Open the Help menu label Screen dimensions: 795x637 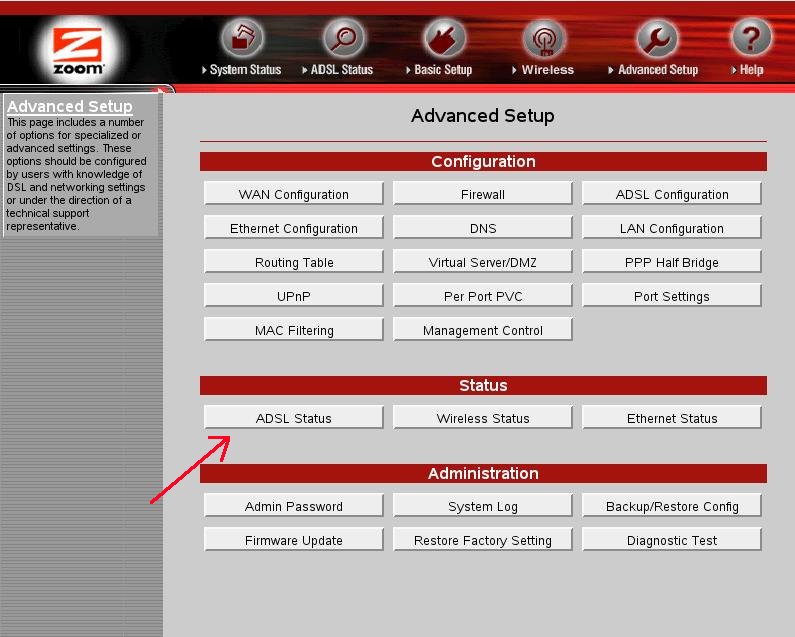[751, 70]
